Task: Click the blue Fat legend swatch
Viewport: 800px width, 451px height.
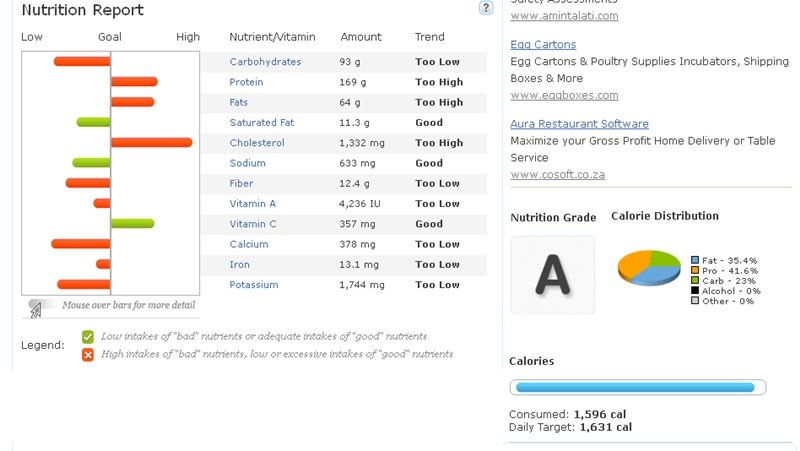Action: 695,260
